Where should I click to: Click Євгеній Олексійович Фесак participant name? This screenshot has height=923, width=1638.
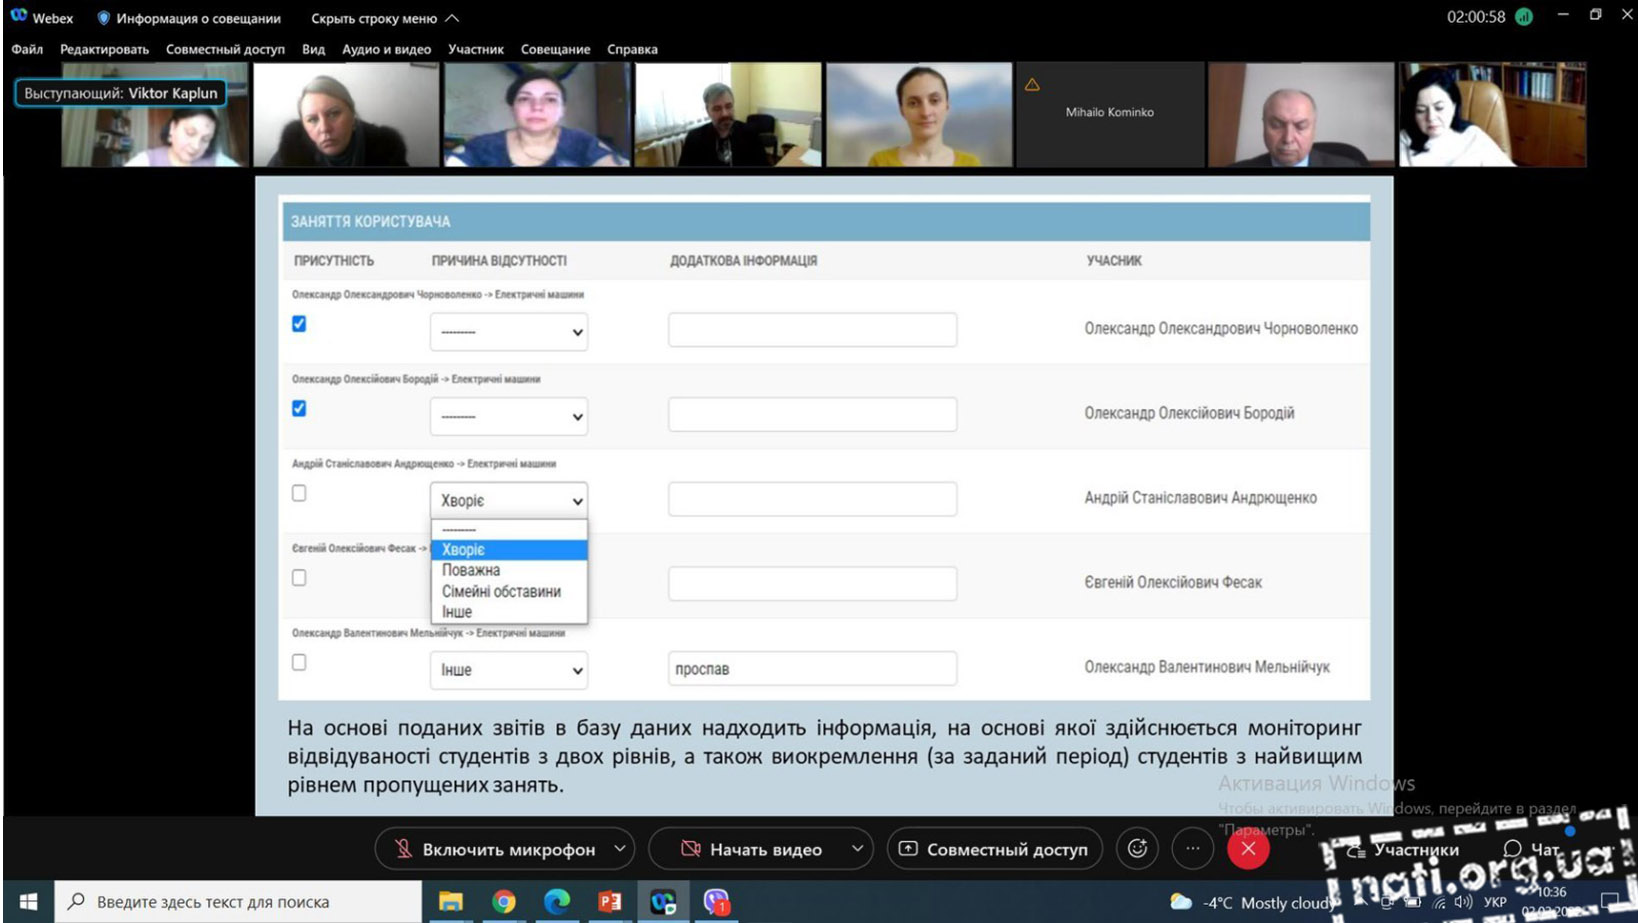click(x=1173, y=582)
